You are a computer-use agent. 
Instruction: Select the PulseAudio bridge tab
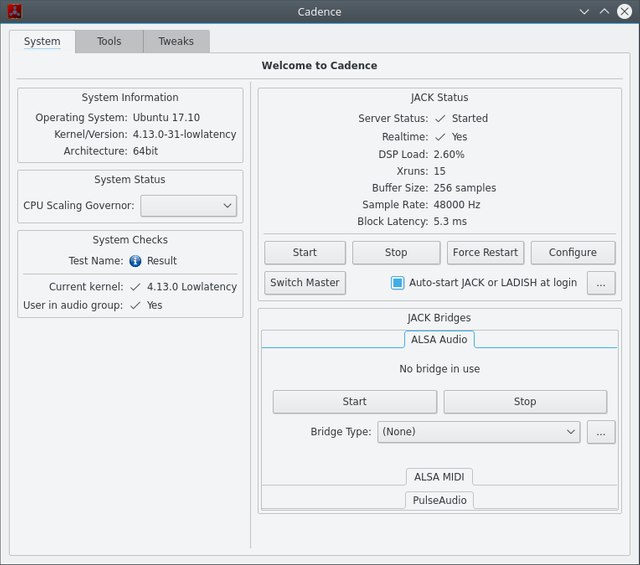439,500
